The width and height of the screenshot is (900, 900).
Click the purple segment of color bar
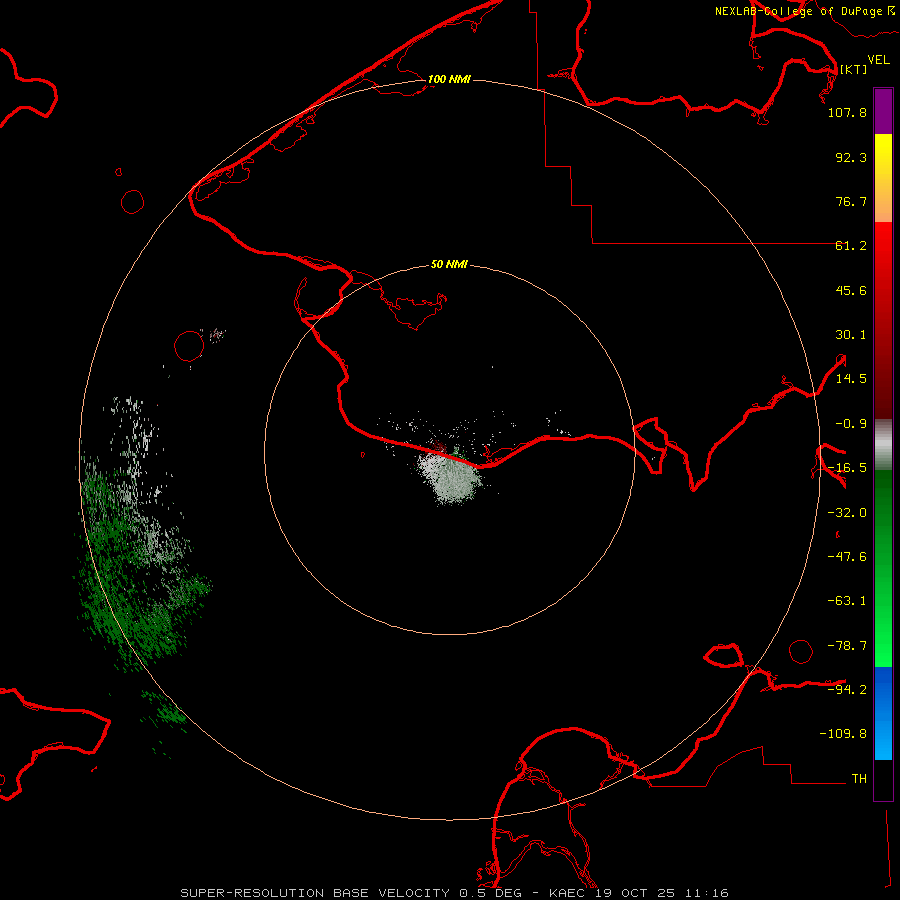click(883, 111)
